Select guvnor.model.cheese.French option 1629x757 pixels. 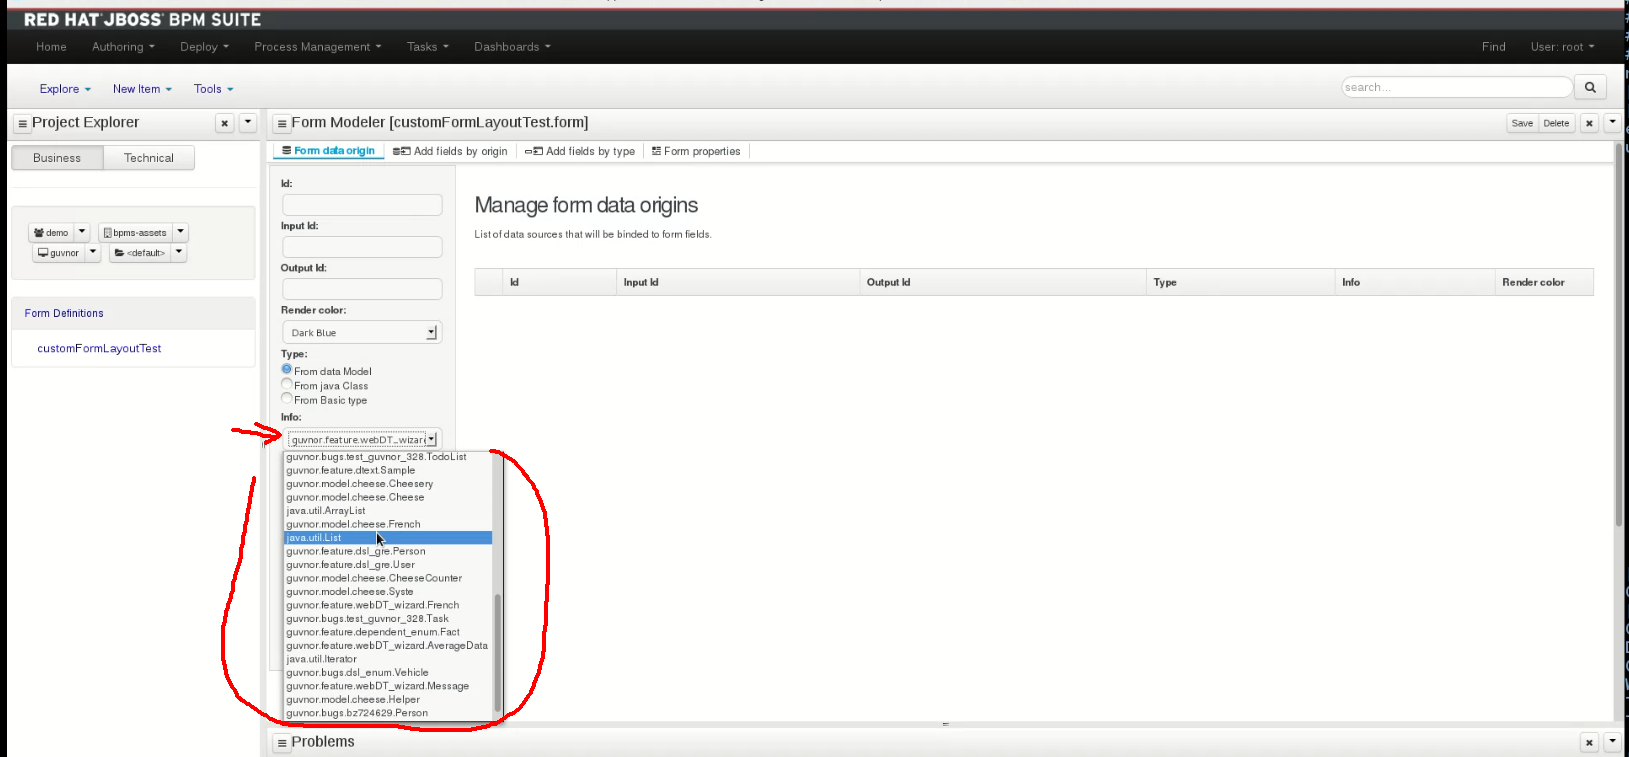click(388, 524)
